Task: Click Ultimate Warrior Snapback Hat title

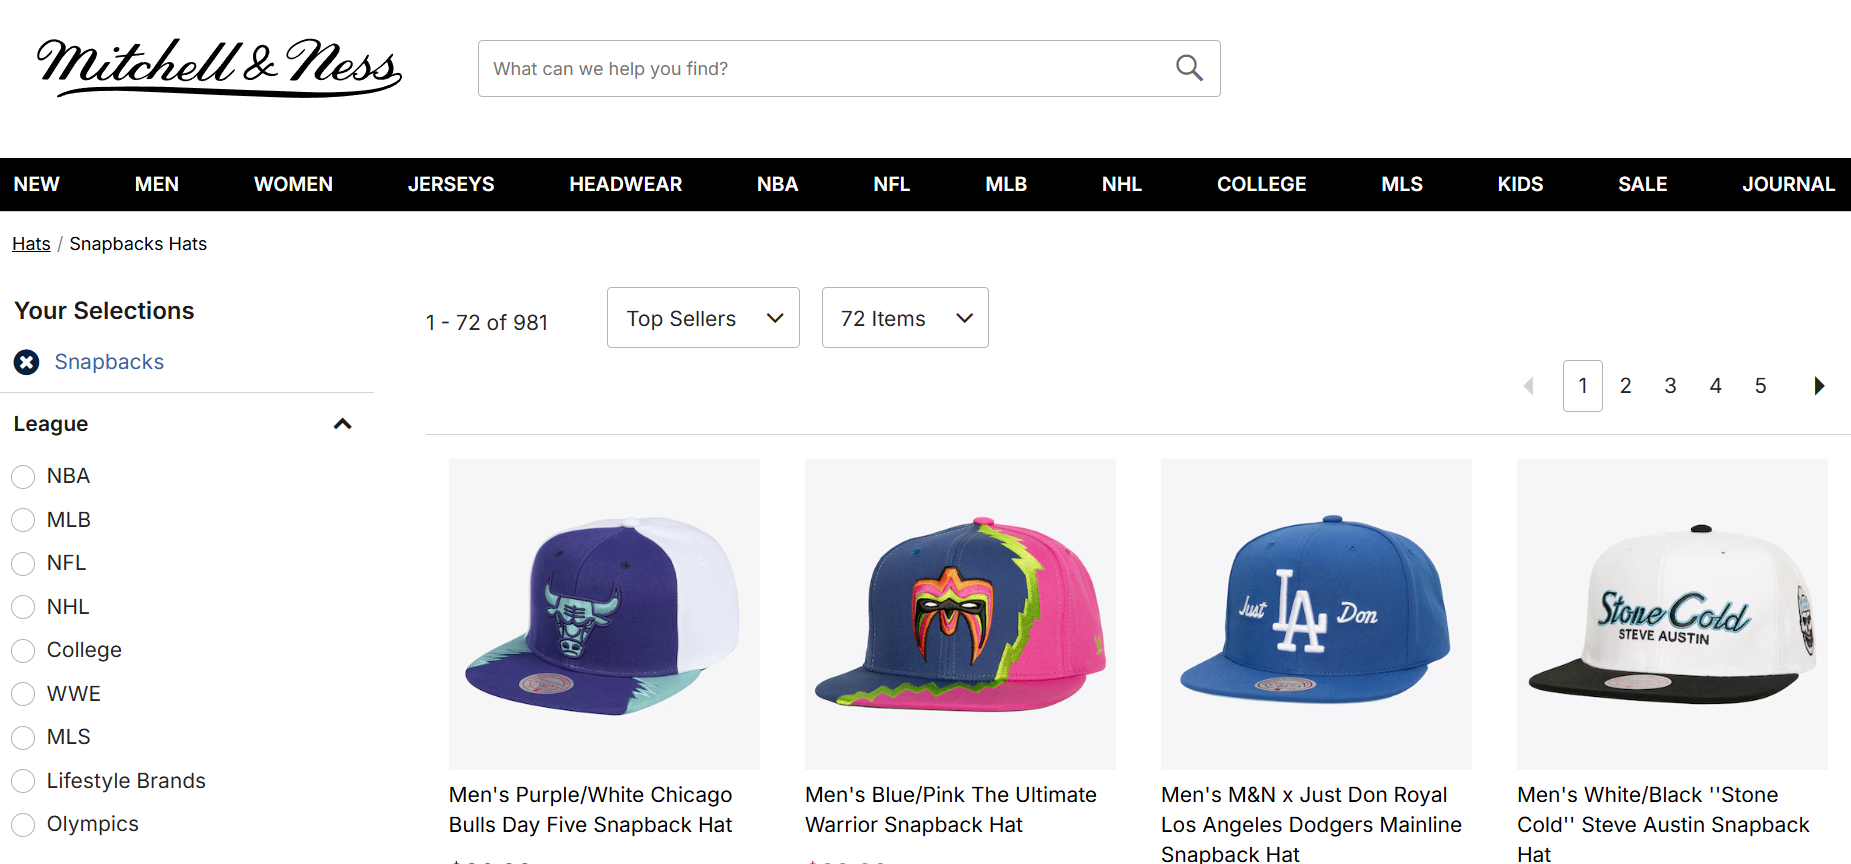Action: (x=951, y=810)
